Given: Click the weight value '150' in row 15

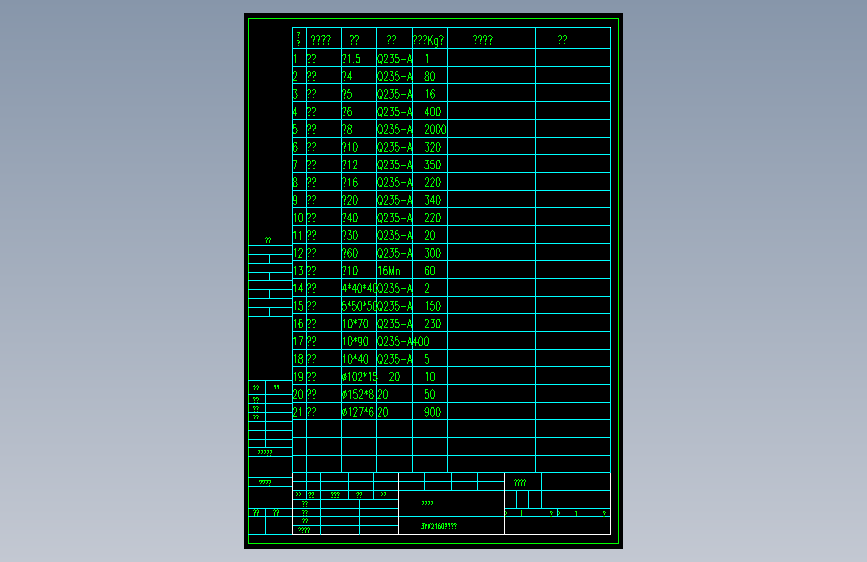Looking at the screenshot, I should coord(432,306).
